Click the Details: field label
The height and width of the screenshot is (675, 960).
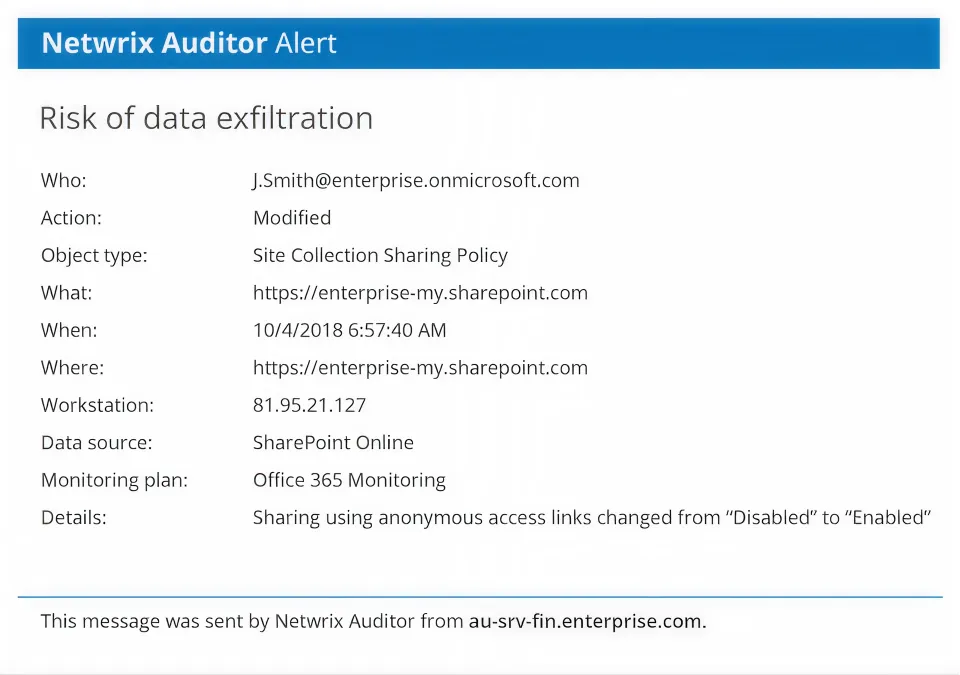tap(73, 518)
